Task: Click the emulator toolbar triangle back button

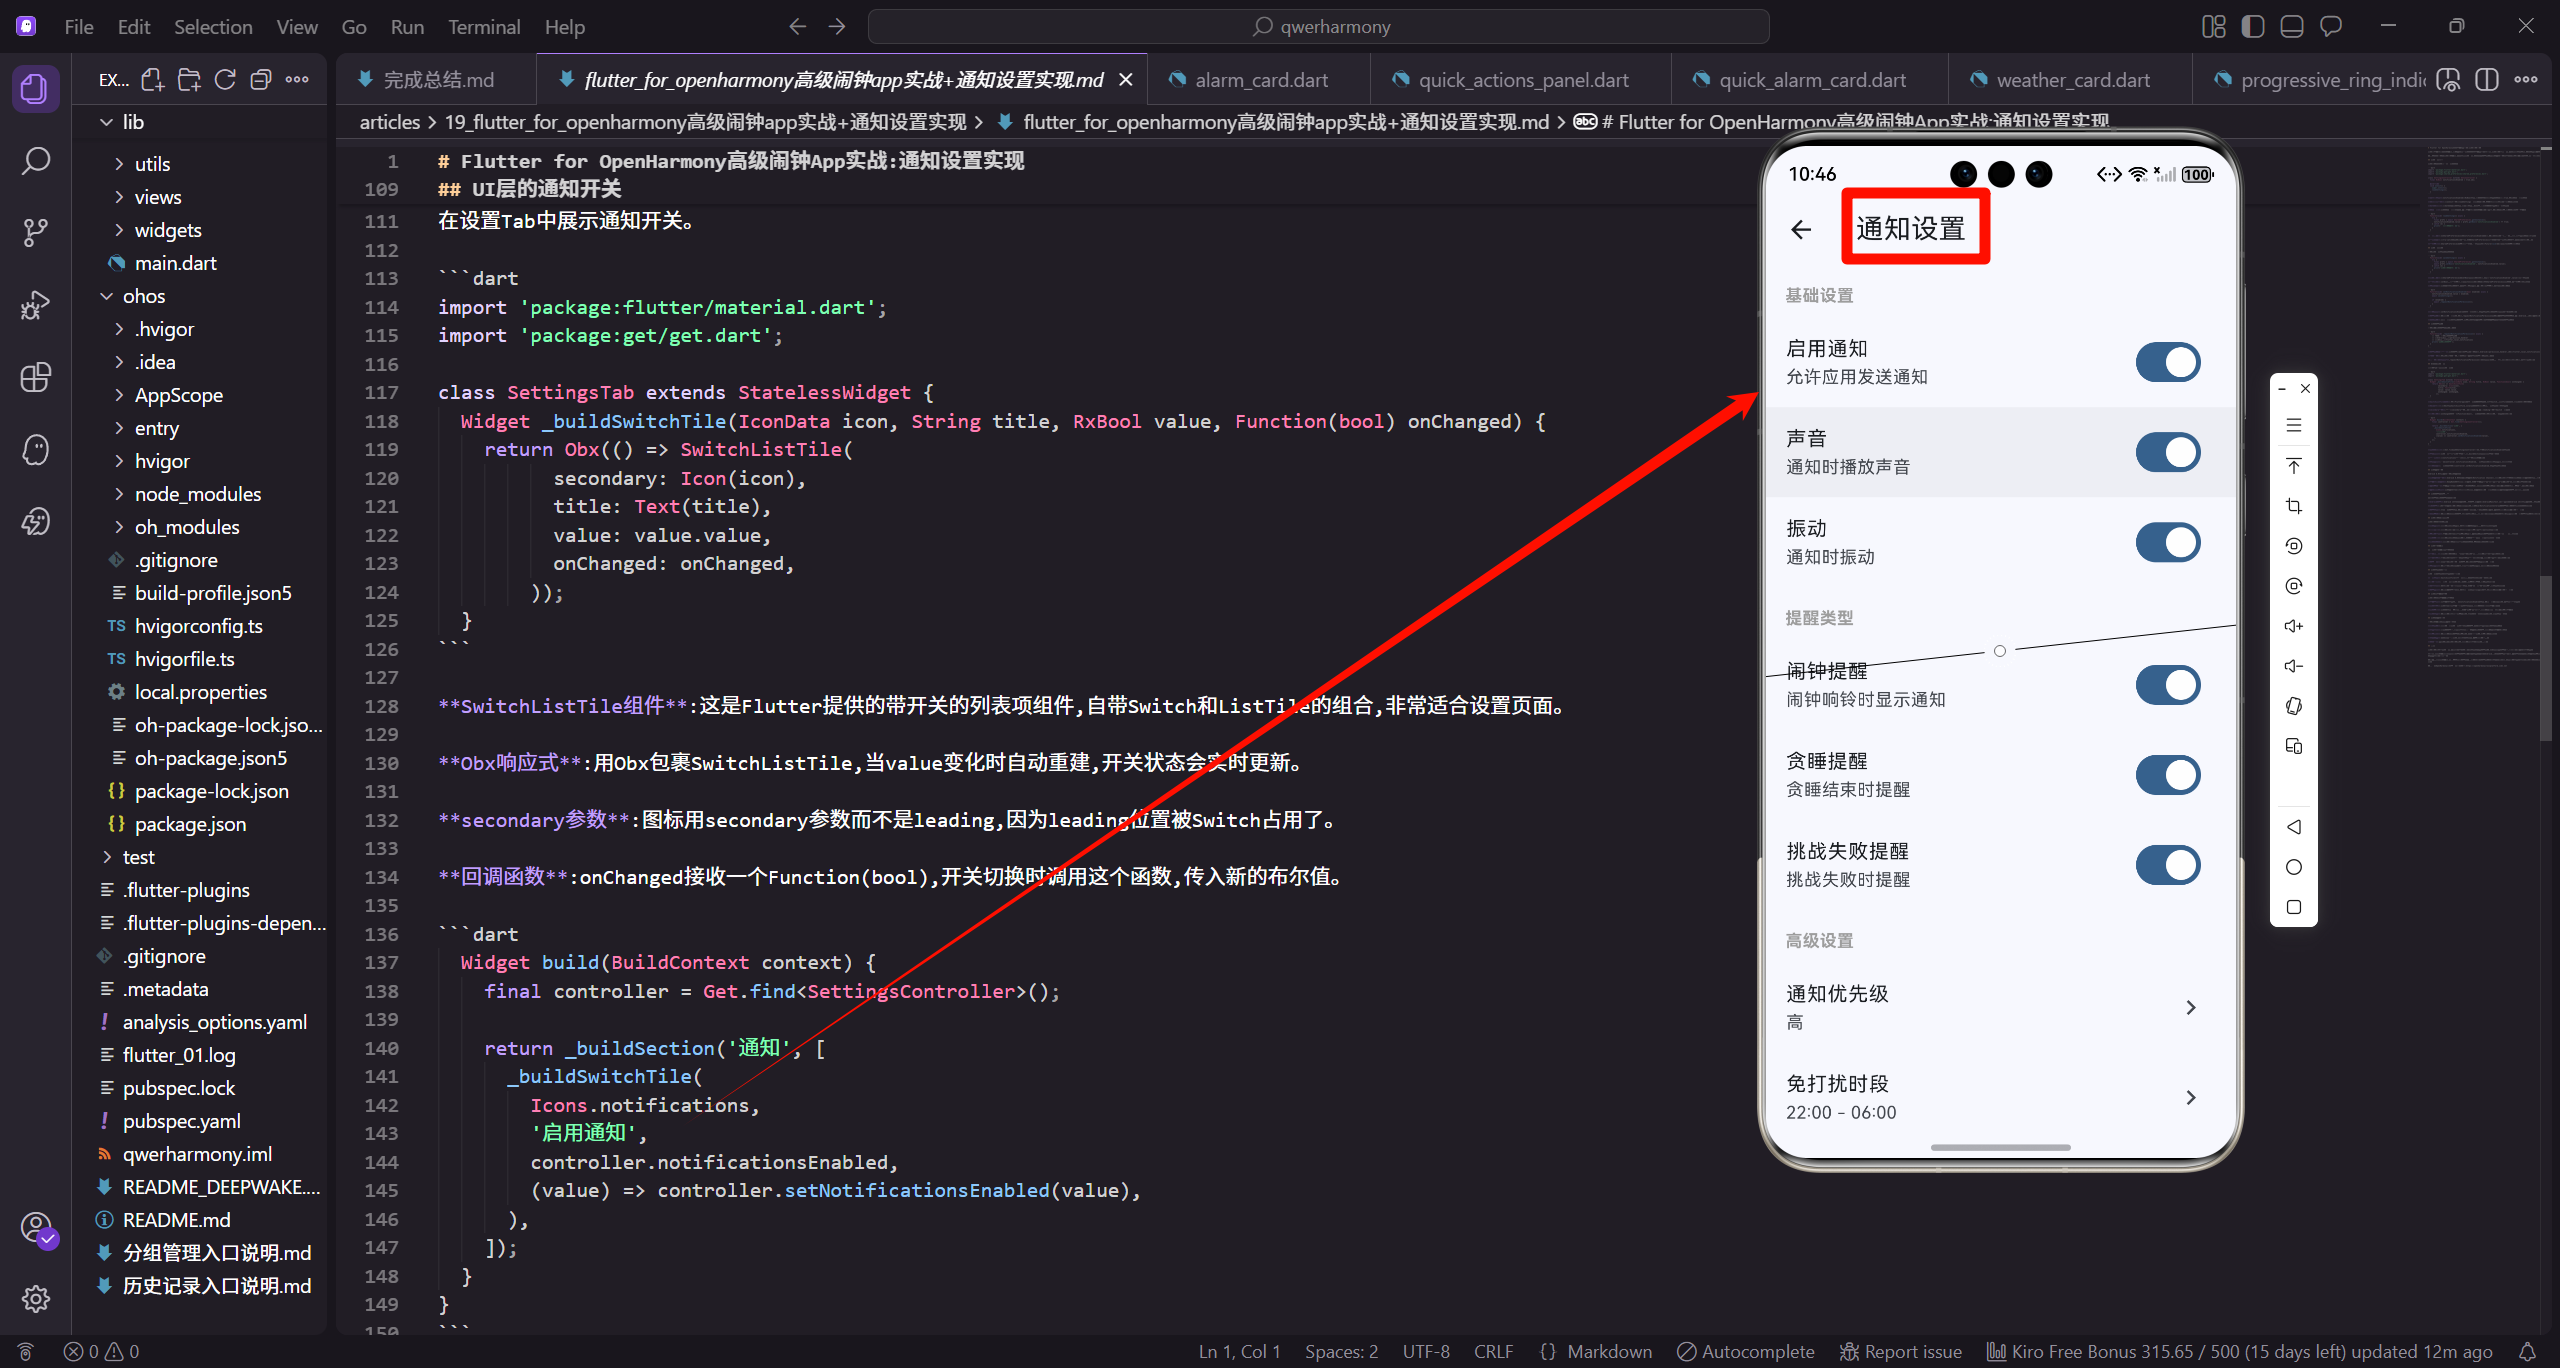Action: (x=2294, y=827)
